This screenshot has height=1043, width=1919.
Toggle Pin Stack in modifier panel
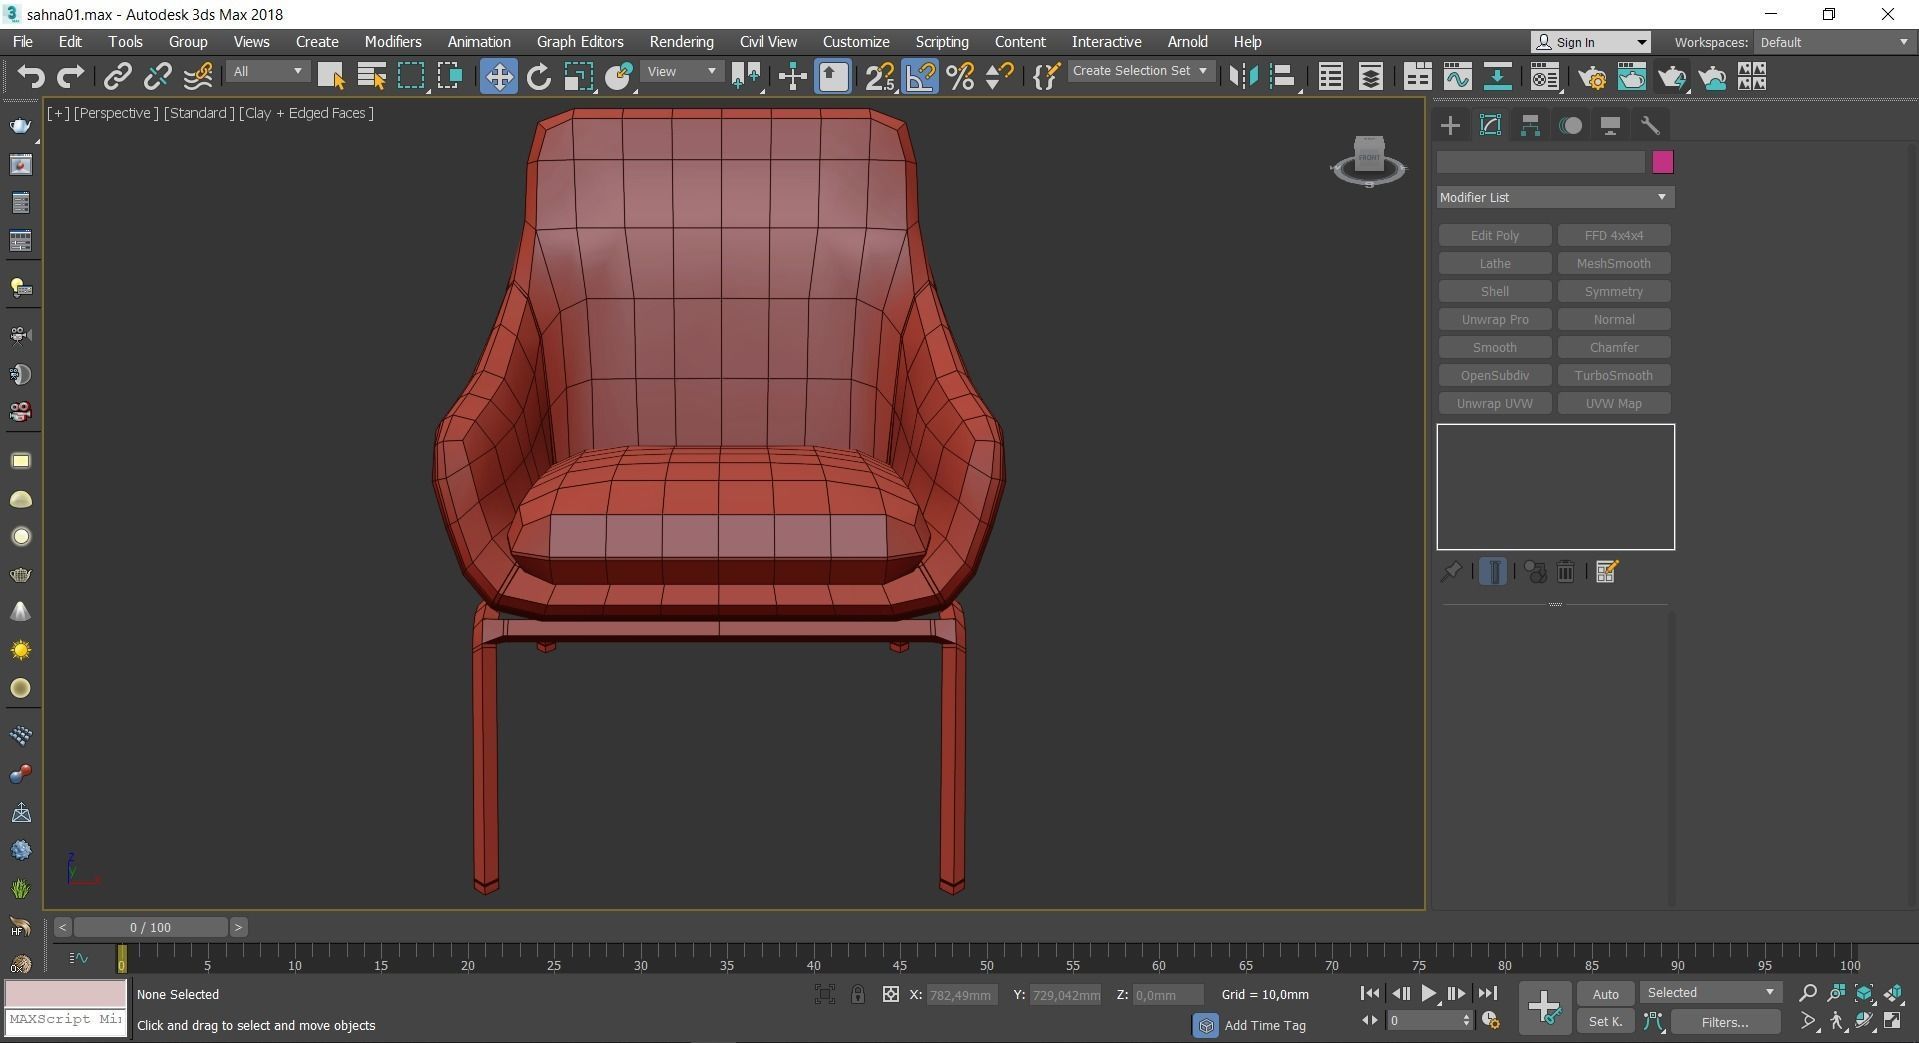(1451, 572)
